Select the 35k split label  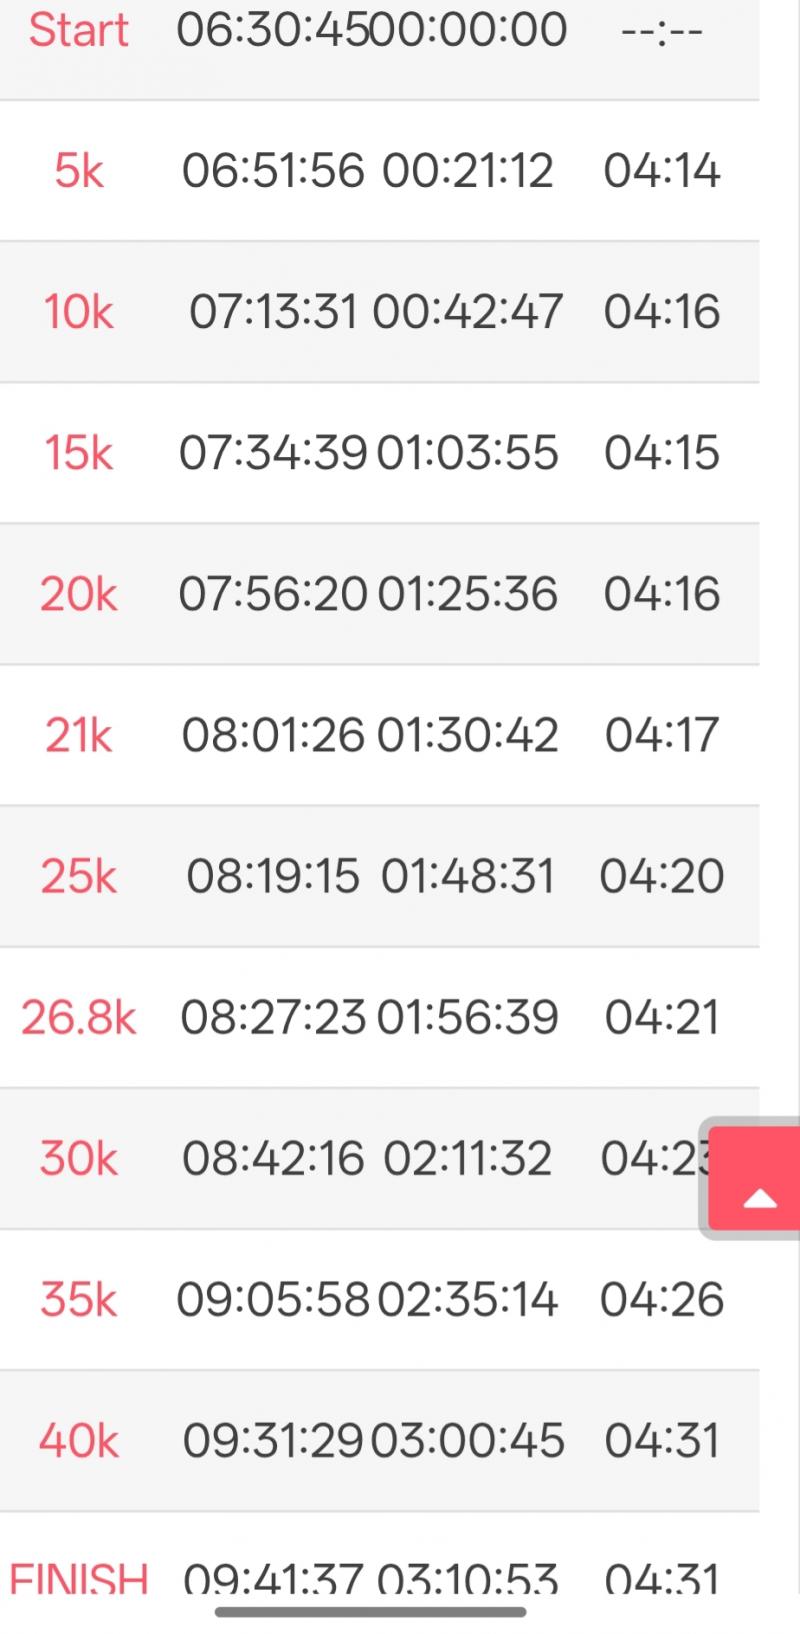[x=78, y=1300]
